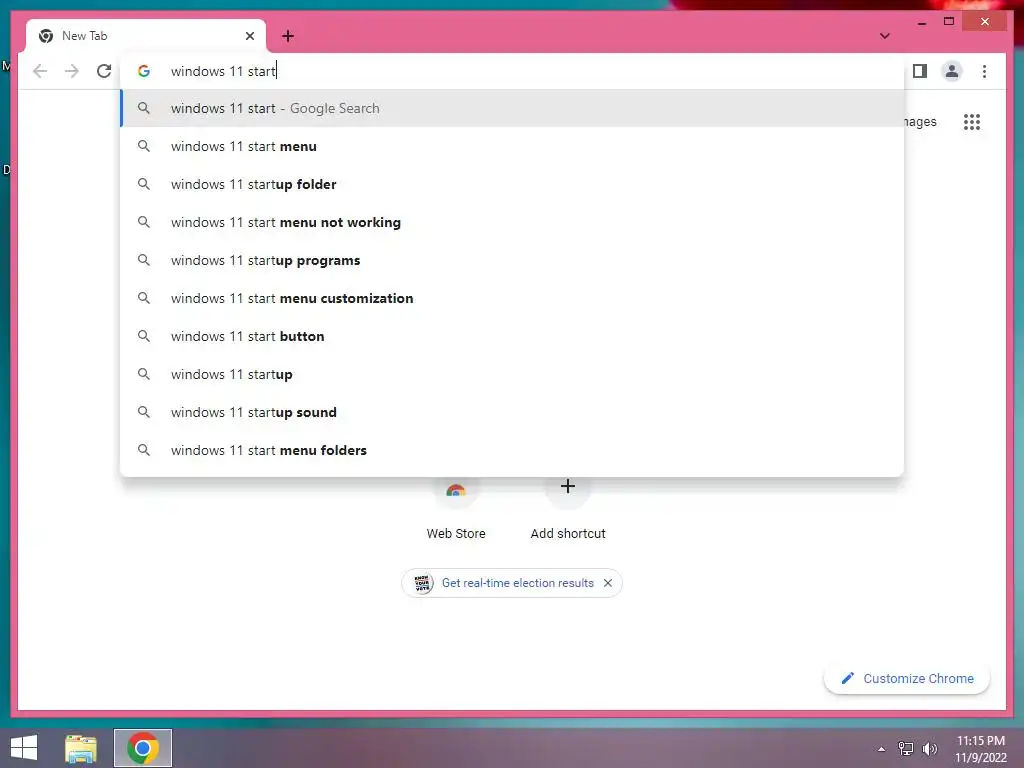The height and width of the screenshot is (768, 1024).
Task: Open File Explorer from the taskbar
Action: click(x=81, y=748)
